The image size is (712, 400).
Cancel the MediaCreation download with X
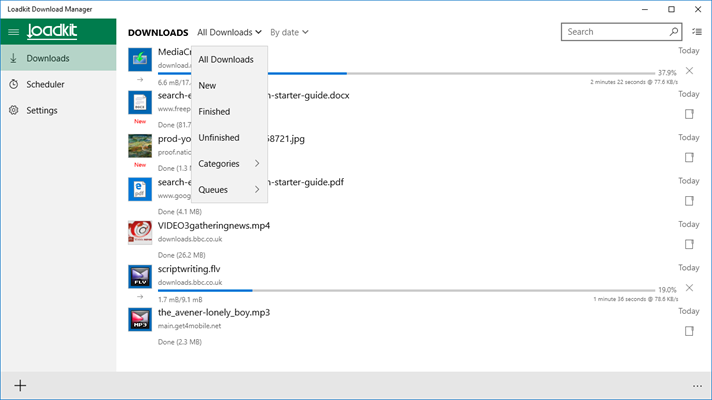(689, 71)
